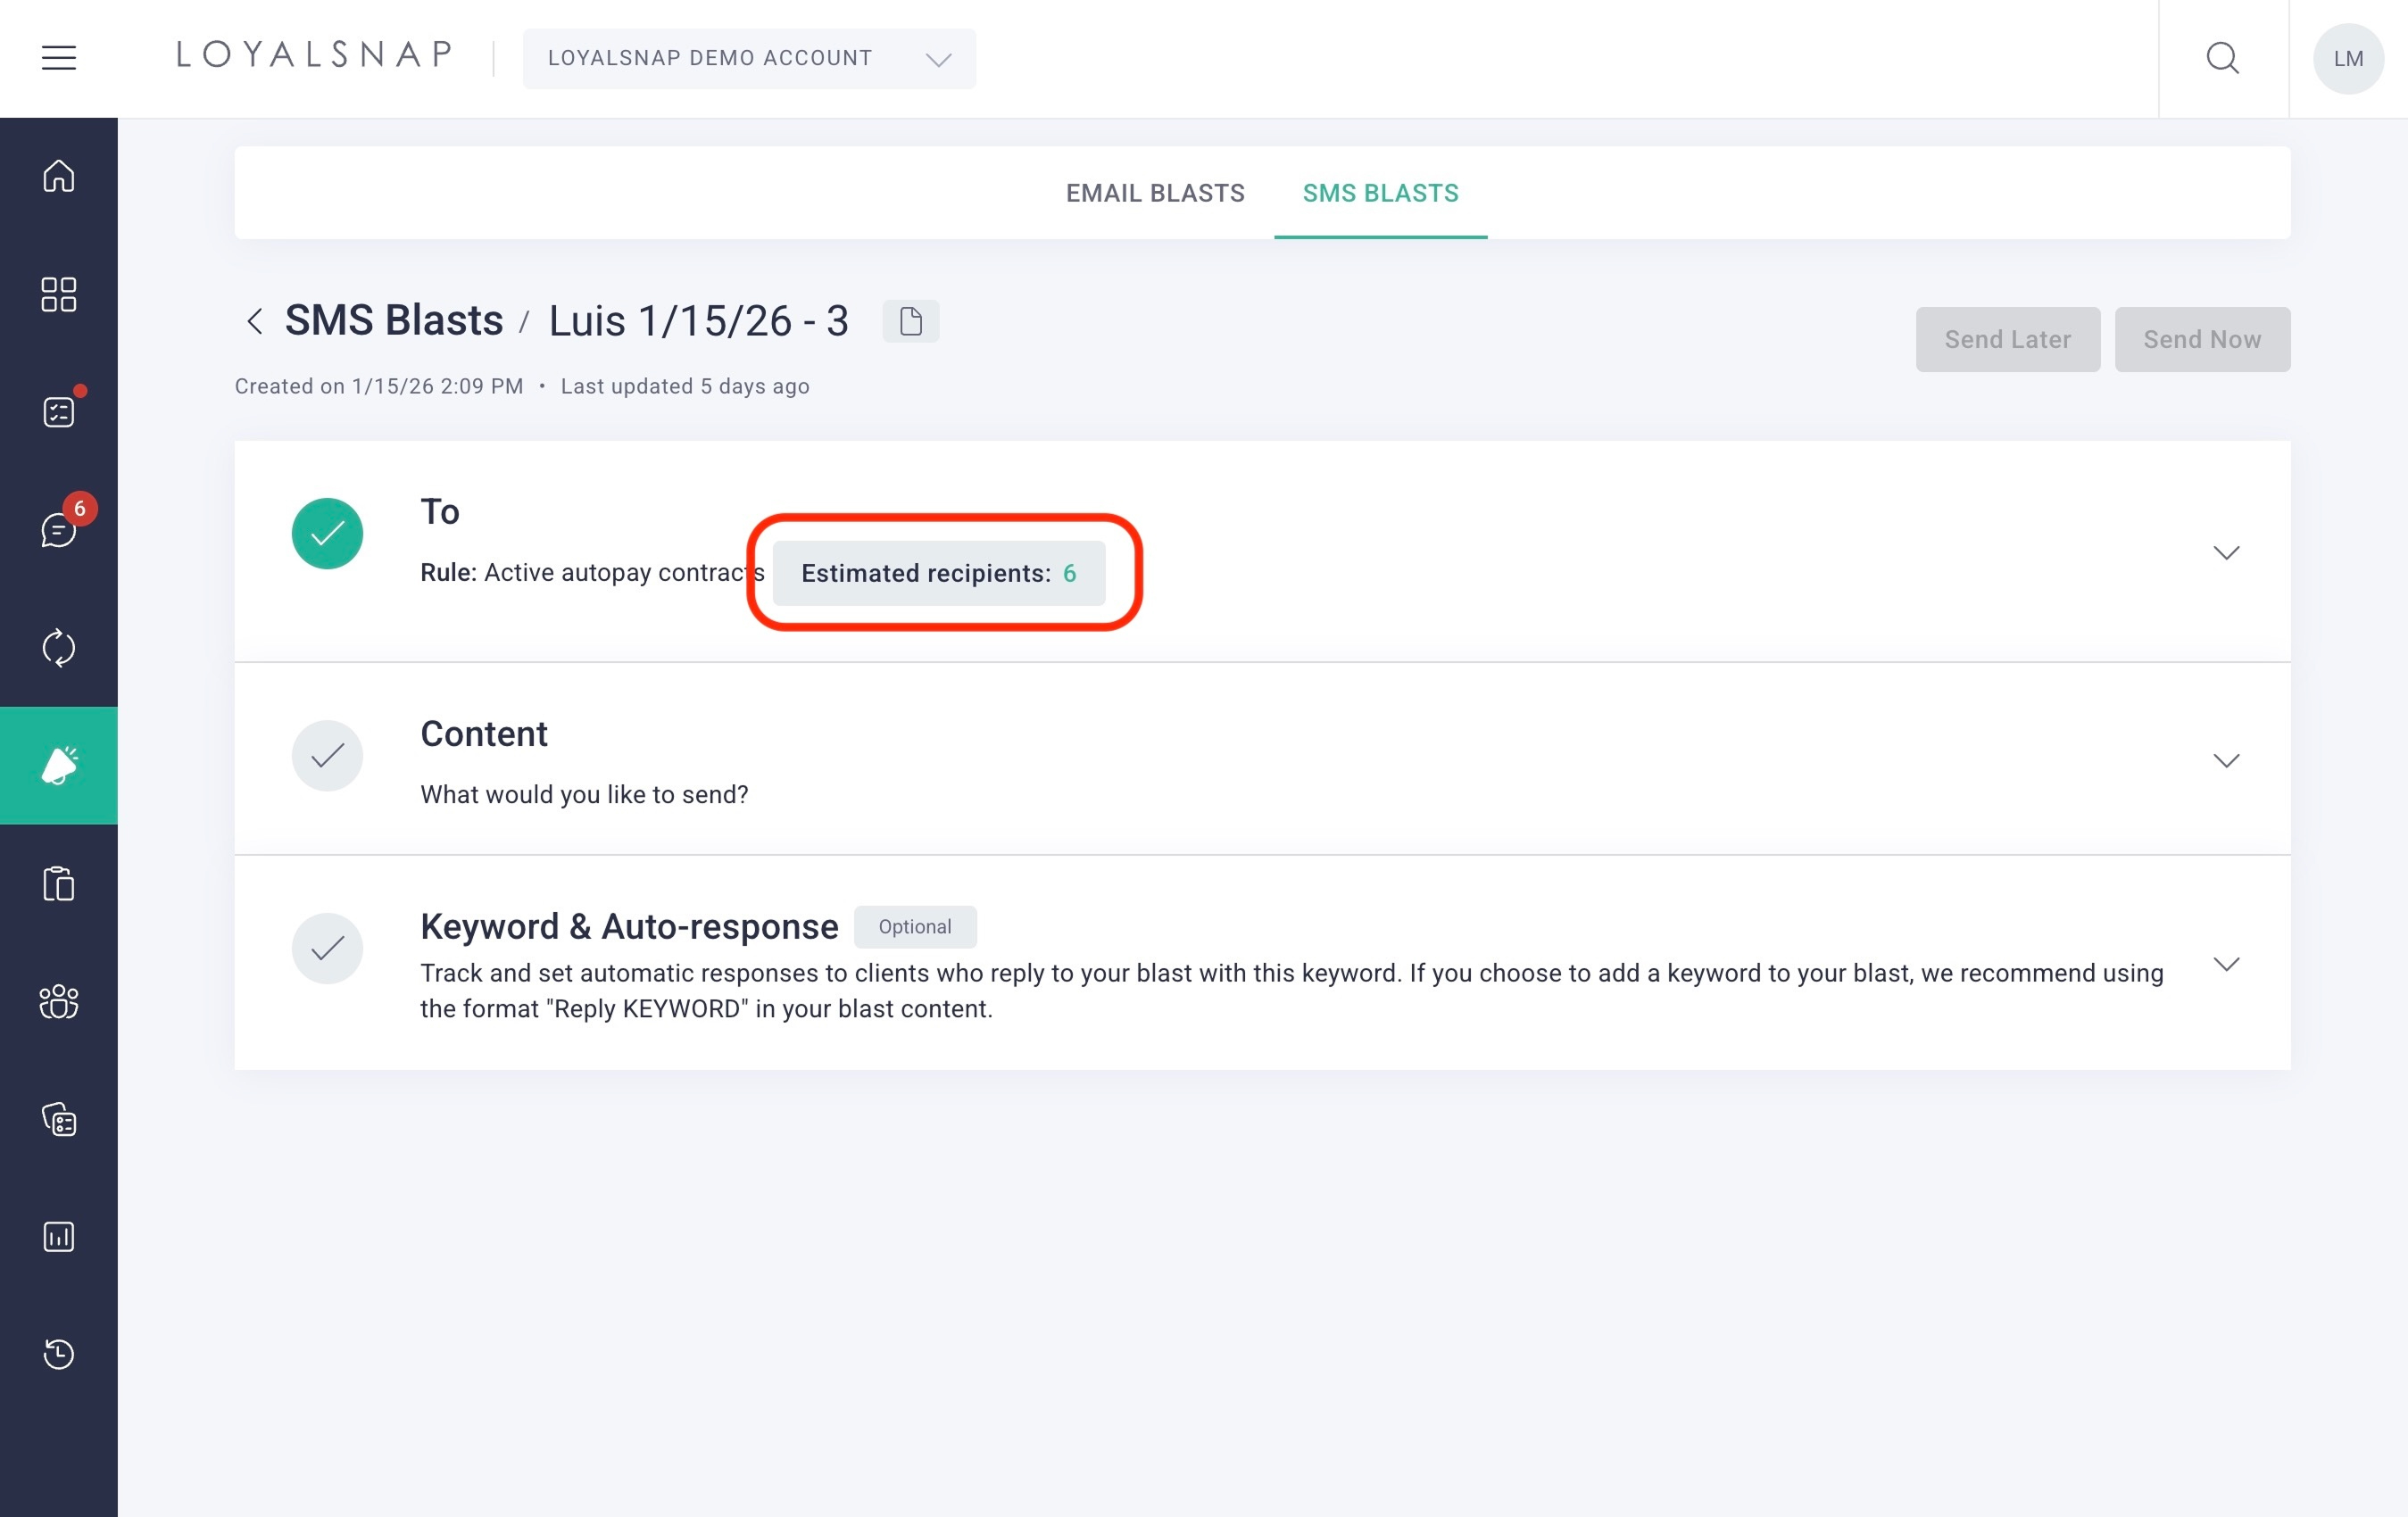Open the hamburger navigation menu
Image resolution: width=2408 pixels, height=1517 pixels.
[58, 58]
